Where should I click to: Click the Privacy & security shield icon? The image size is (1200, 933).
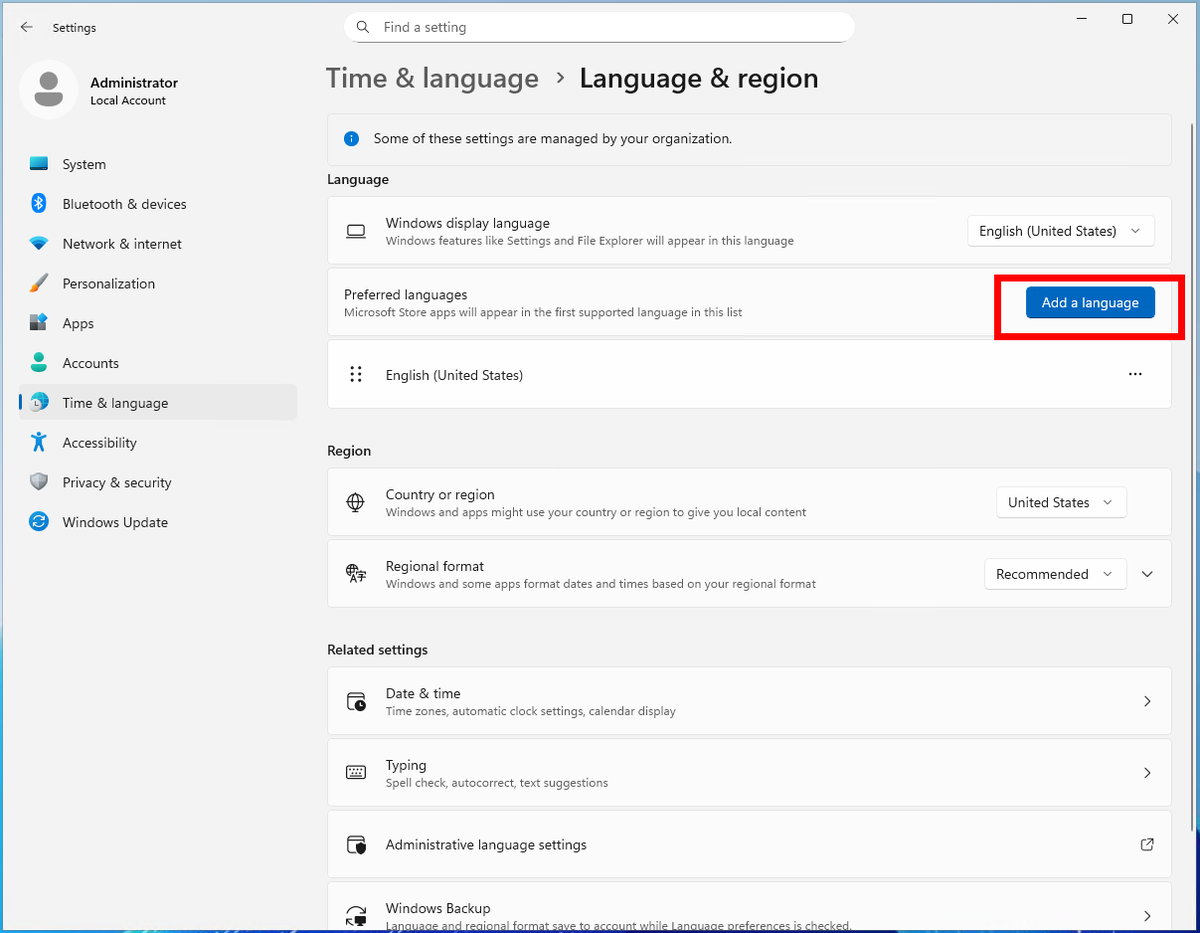pyautogui.click(x=39, y=482)
